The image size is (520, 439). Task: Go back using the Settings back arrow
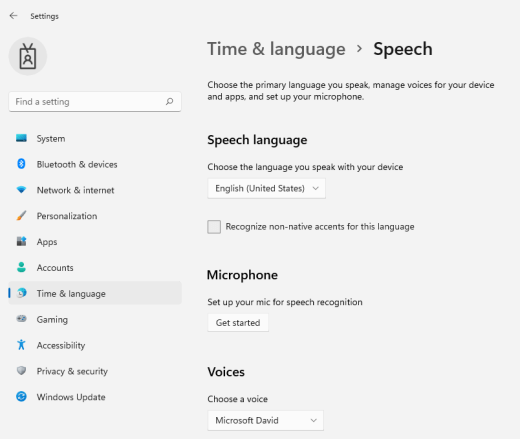coord(13,16)
